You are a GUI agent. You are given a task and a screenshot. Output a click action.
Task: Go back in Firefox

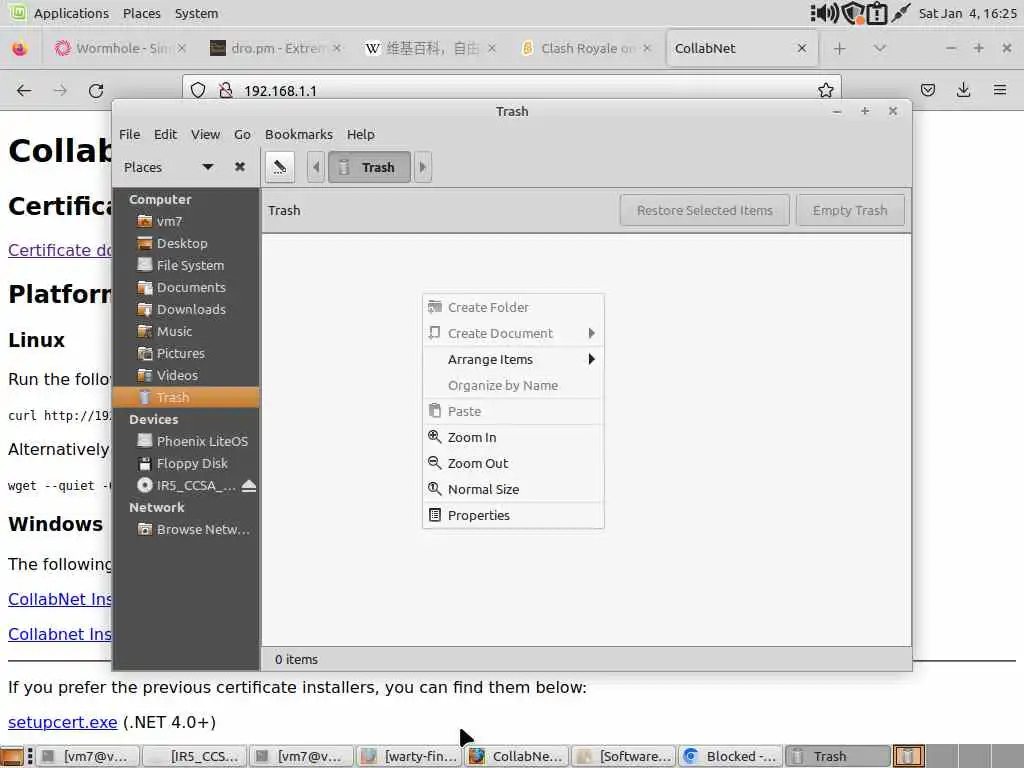pos(24,91)
